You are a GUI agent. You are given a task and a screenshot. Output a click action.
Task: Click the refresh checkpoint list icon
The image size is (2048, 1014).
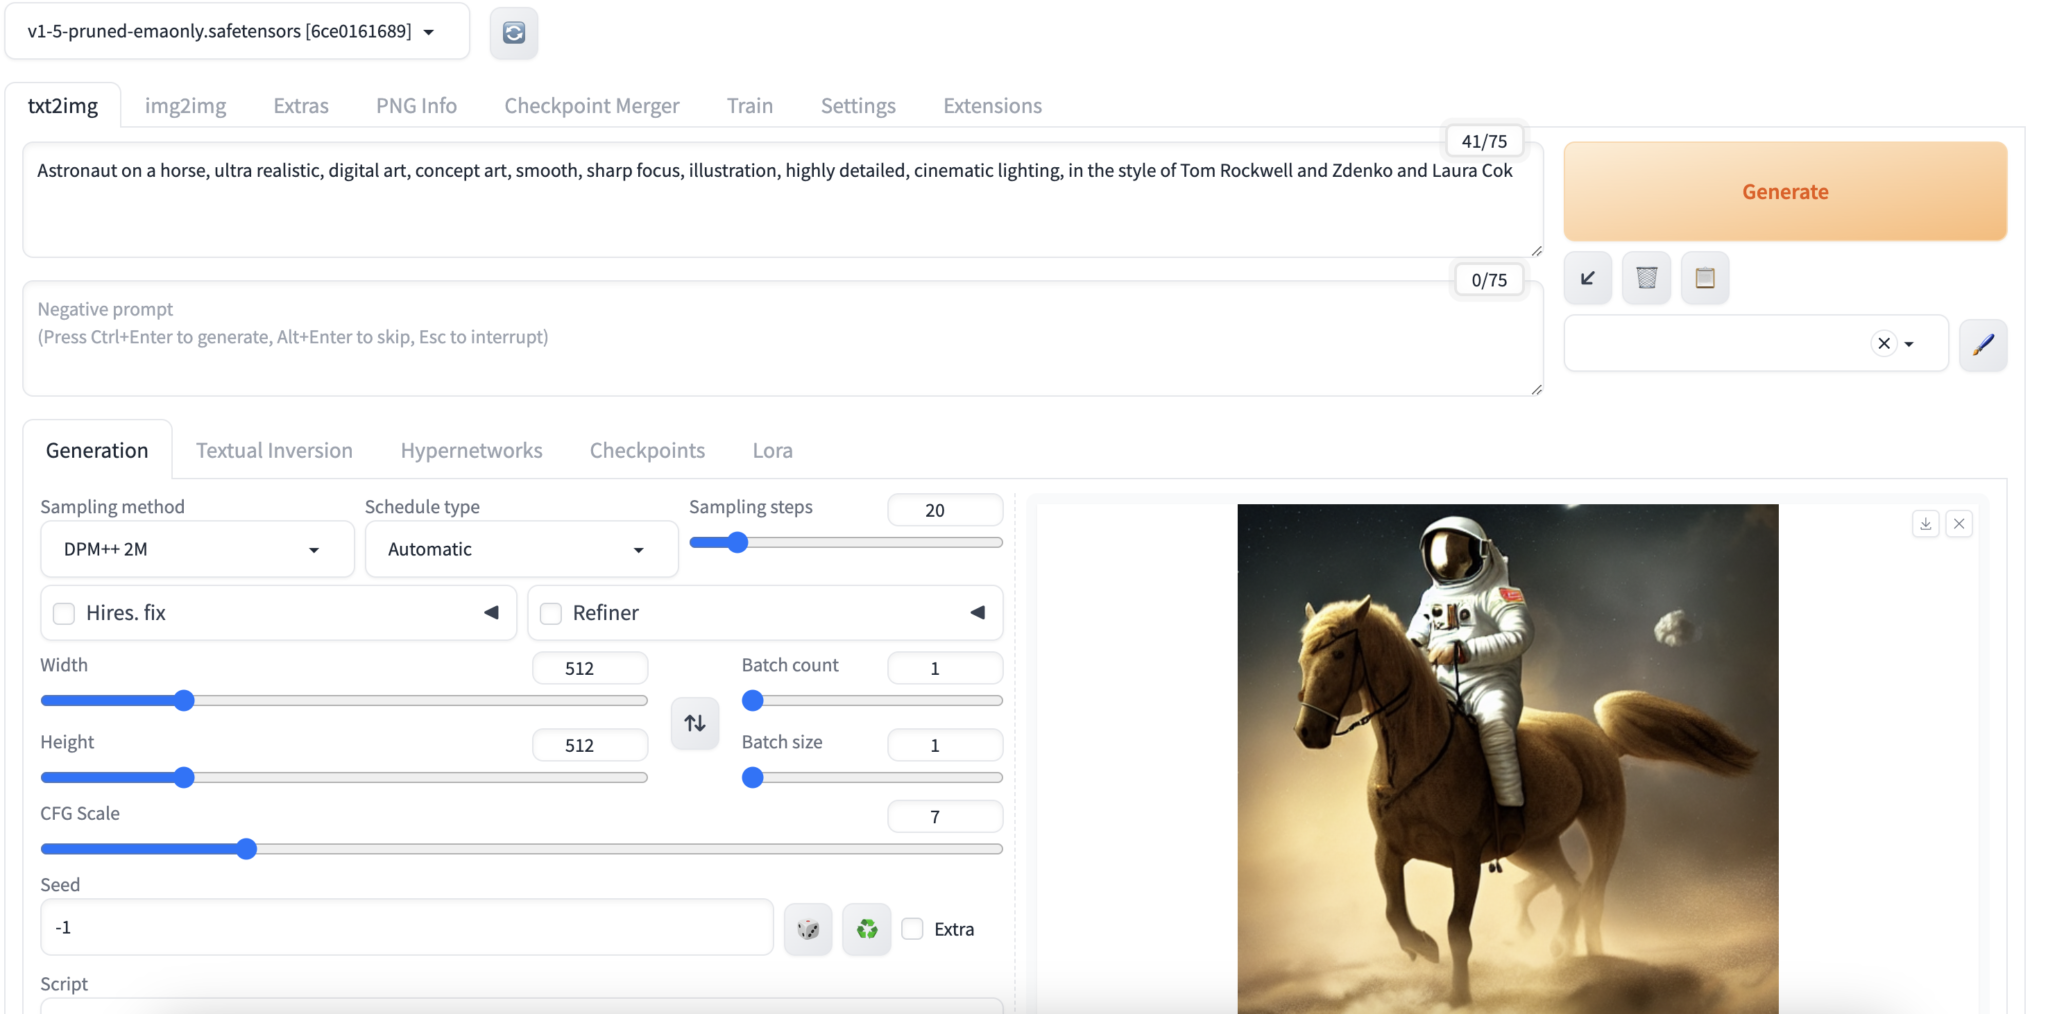click(x=513, y=33)
